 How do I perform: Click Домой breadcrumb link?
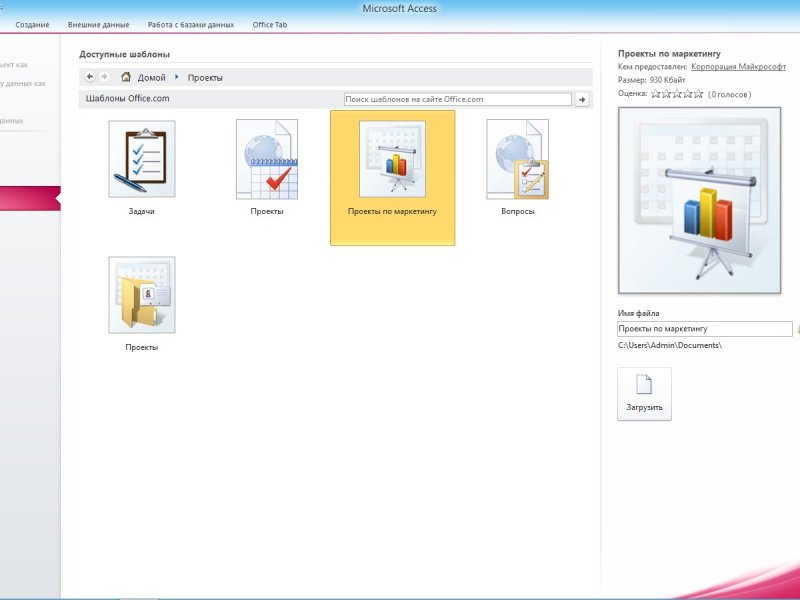pyautogui.click(x=152, y=78)
